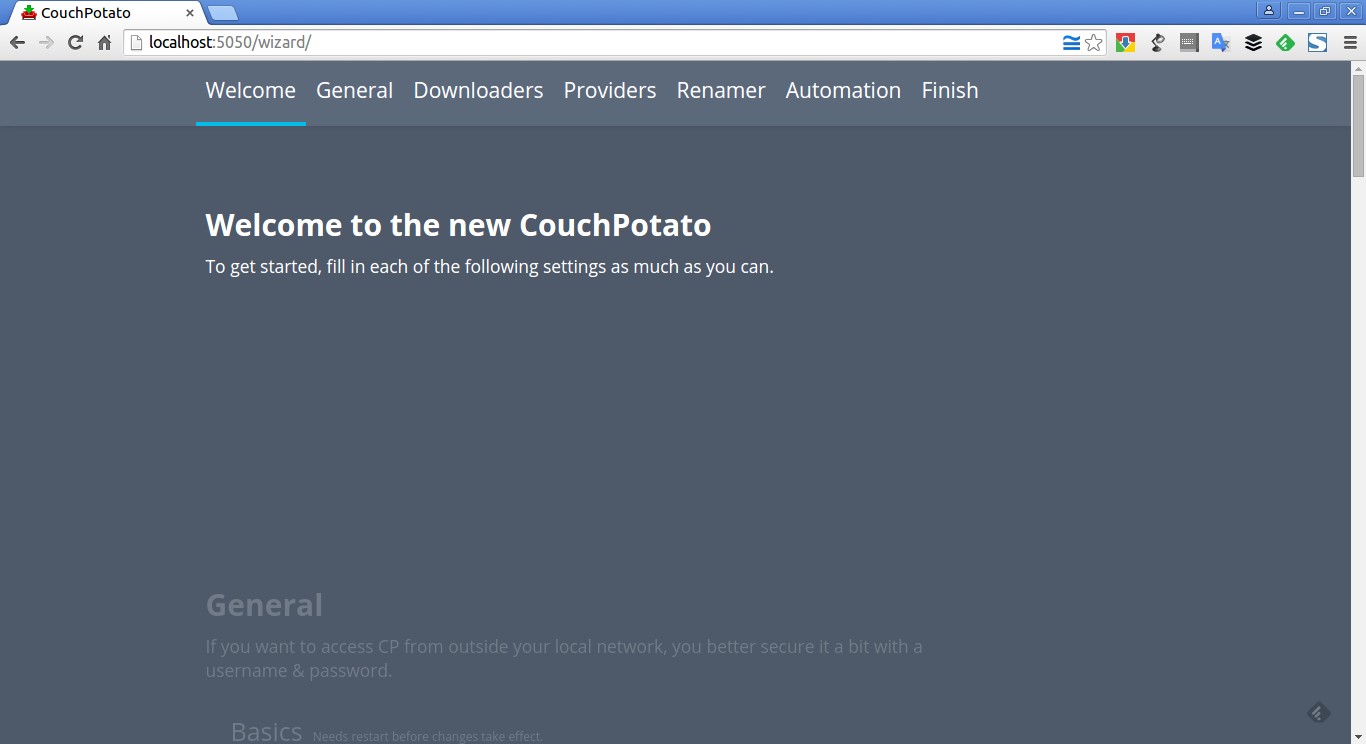Select the Providers wizard tab
Image resolution: width=1366 pixels, height=744 pixels.
(610, 90)
